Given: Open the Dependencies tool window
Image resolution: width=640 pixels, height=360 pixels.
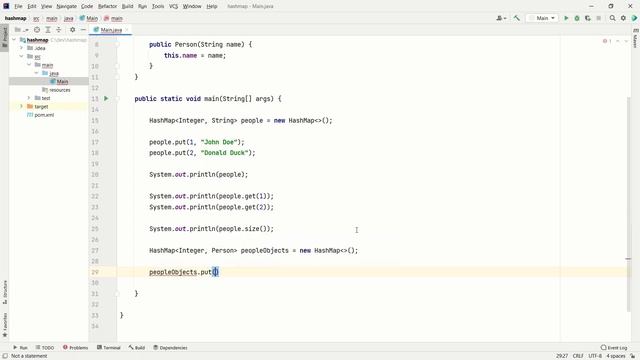Looking at the screenshot, I should point(170,348).
